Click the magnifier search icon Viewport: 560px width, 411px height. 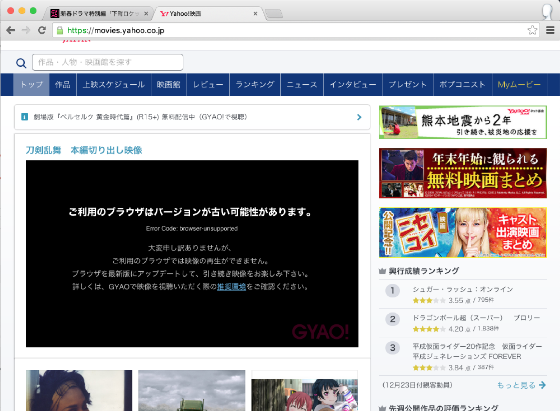pyautogui.click(x=21, y=63)
